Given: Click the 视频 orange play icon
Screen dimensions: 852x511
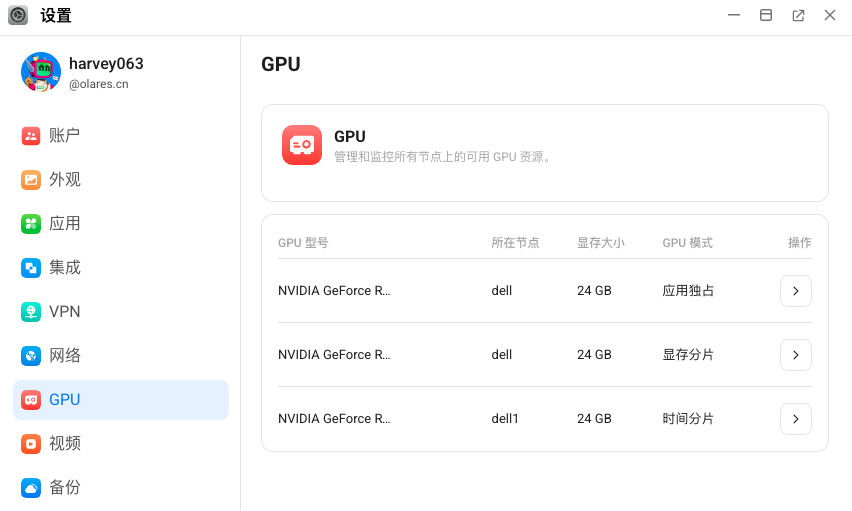Looking at the screenshot, I should tap(31, 444).
